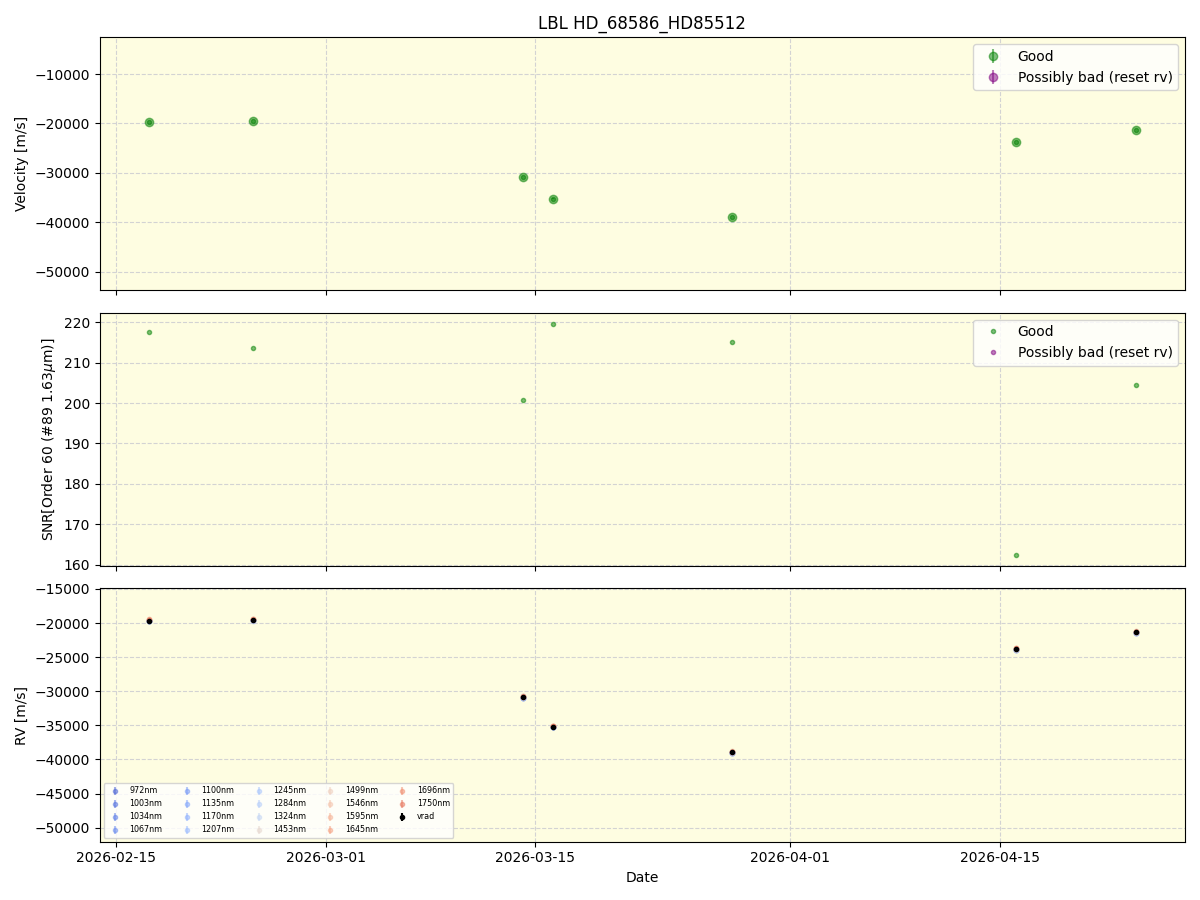This screenshot has height=900, width=1200.
Task: Select velocity point near -35000 m/s
Action: 553,199
